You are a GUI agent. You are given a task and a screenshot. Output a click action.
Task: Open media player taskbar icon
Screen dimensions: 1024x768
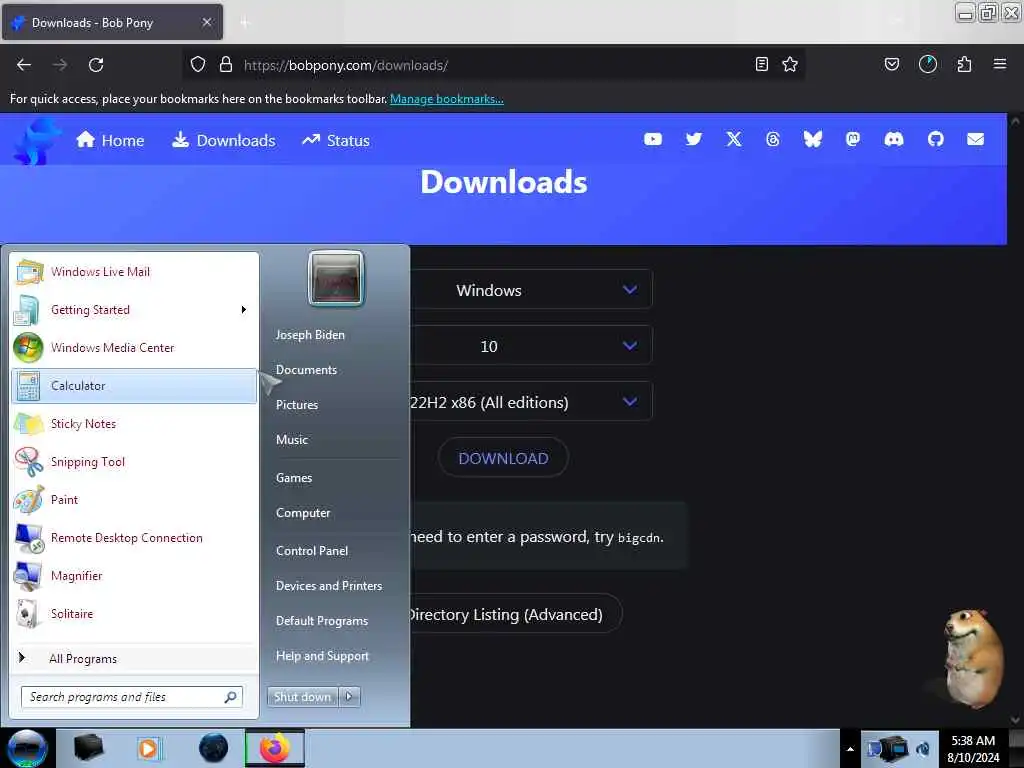point(149,748)
